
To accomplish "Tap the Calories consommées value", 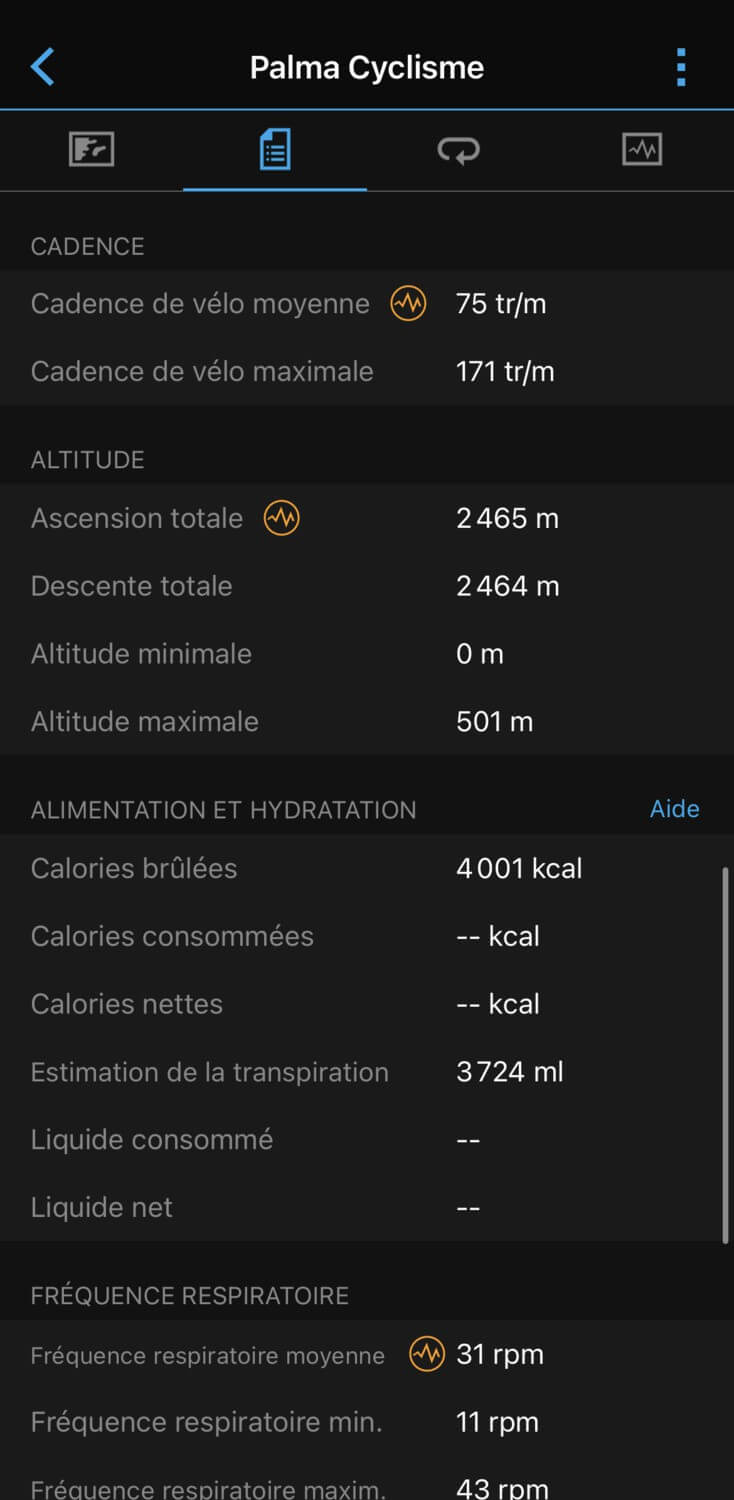I will [x=498, y=936].
